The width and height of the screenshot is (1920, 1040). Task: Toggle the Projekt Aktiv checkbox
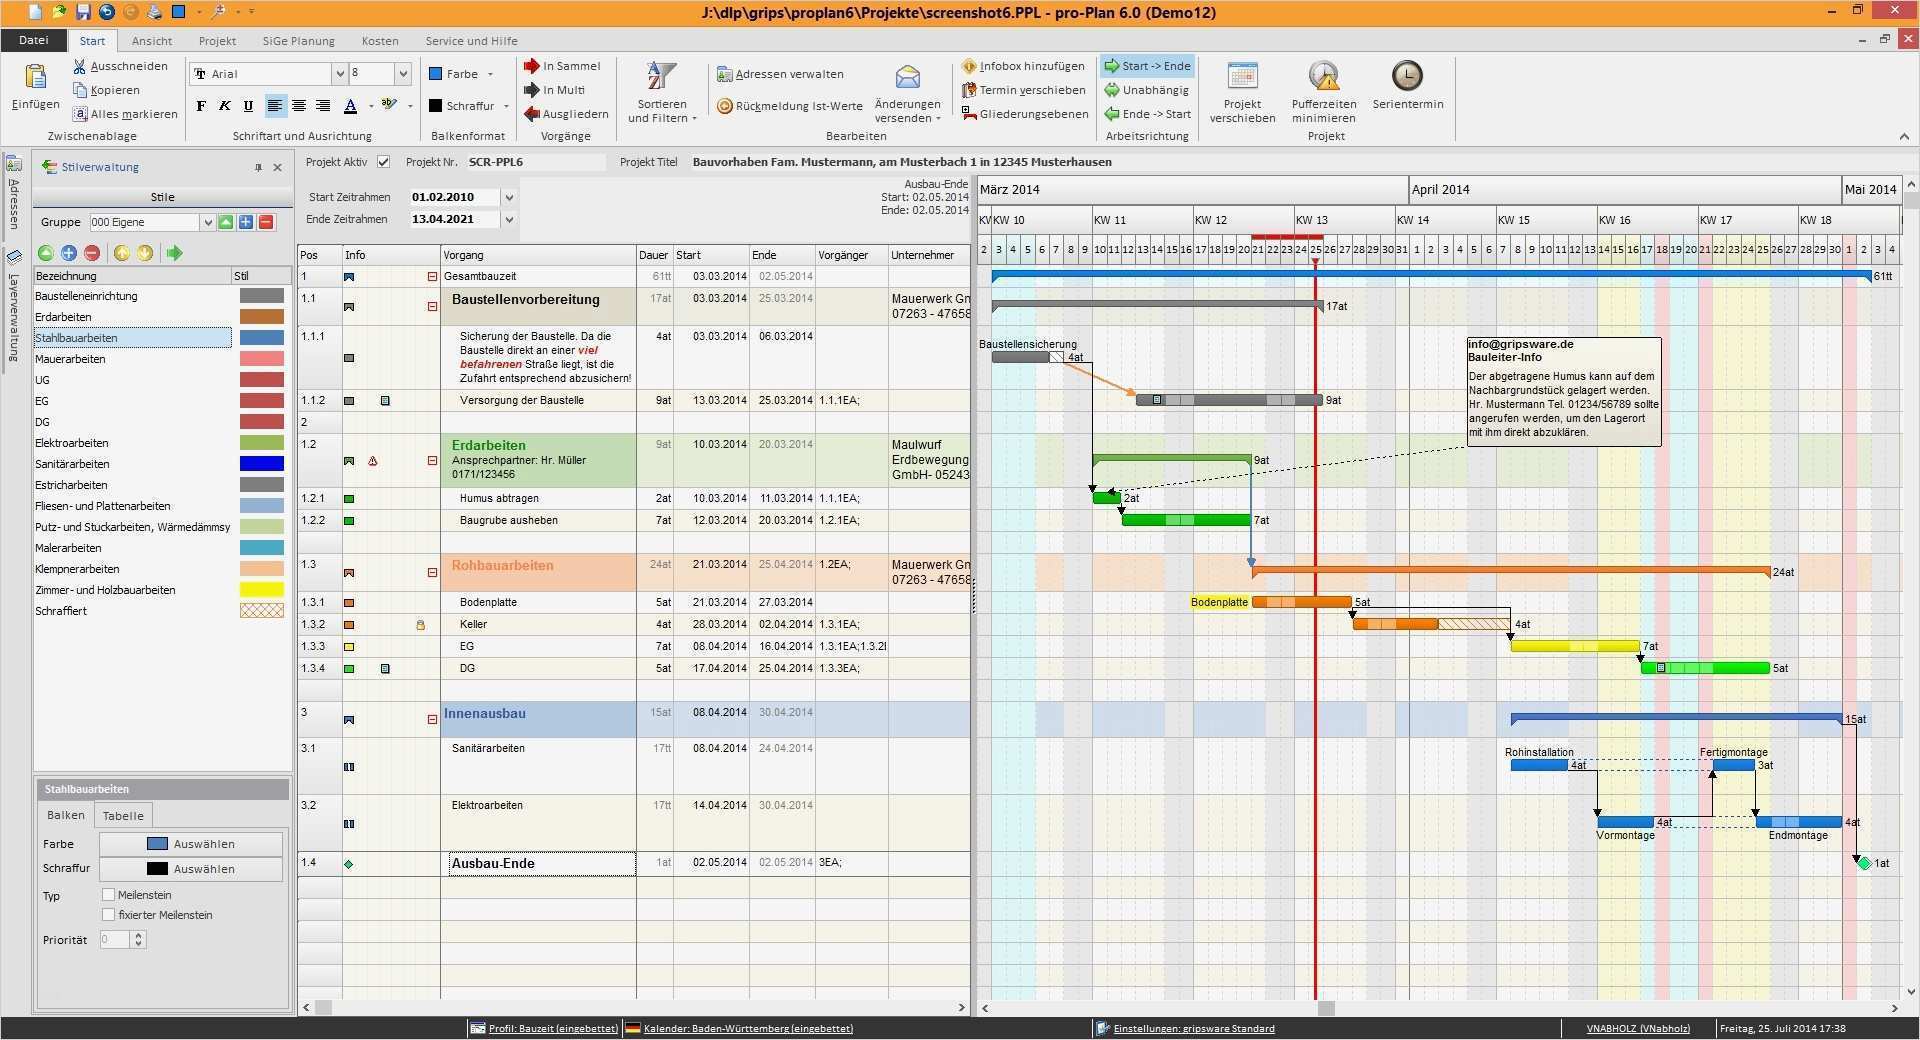click(383, 162)
